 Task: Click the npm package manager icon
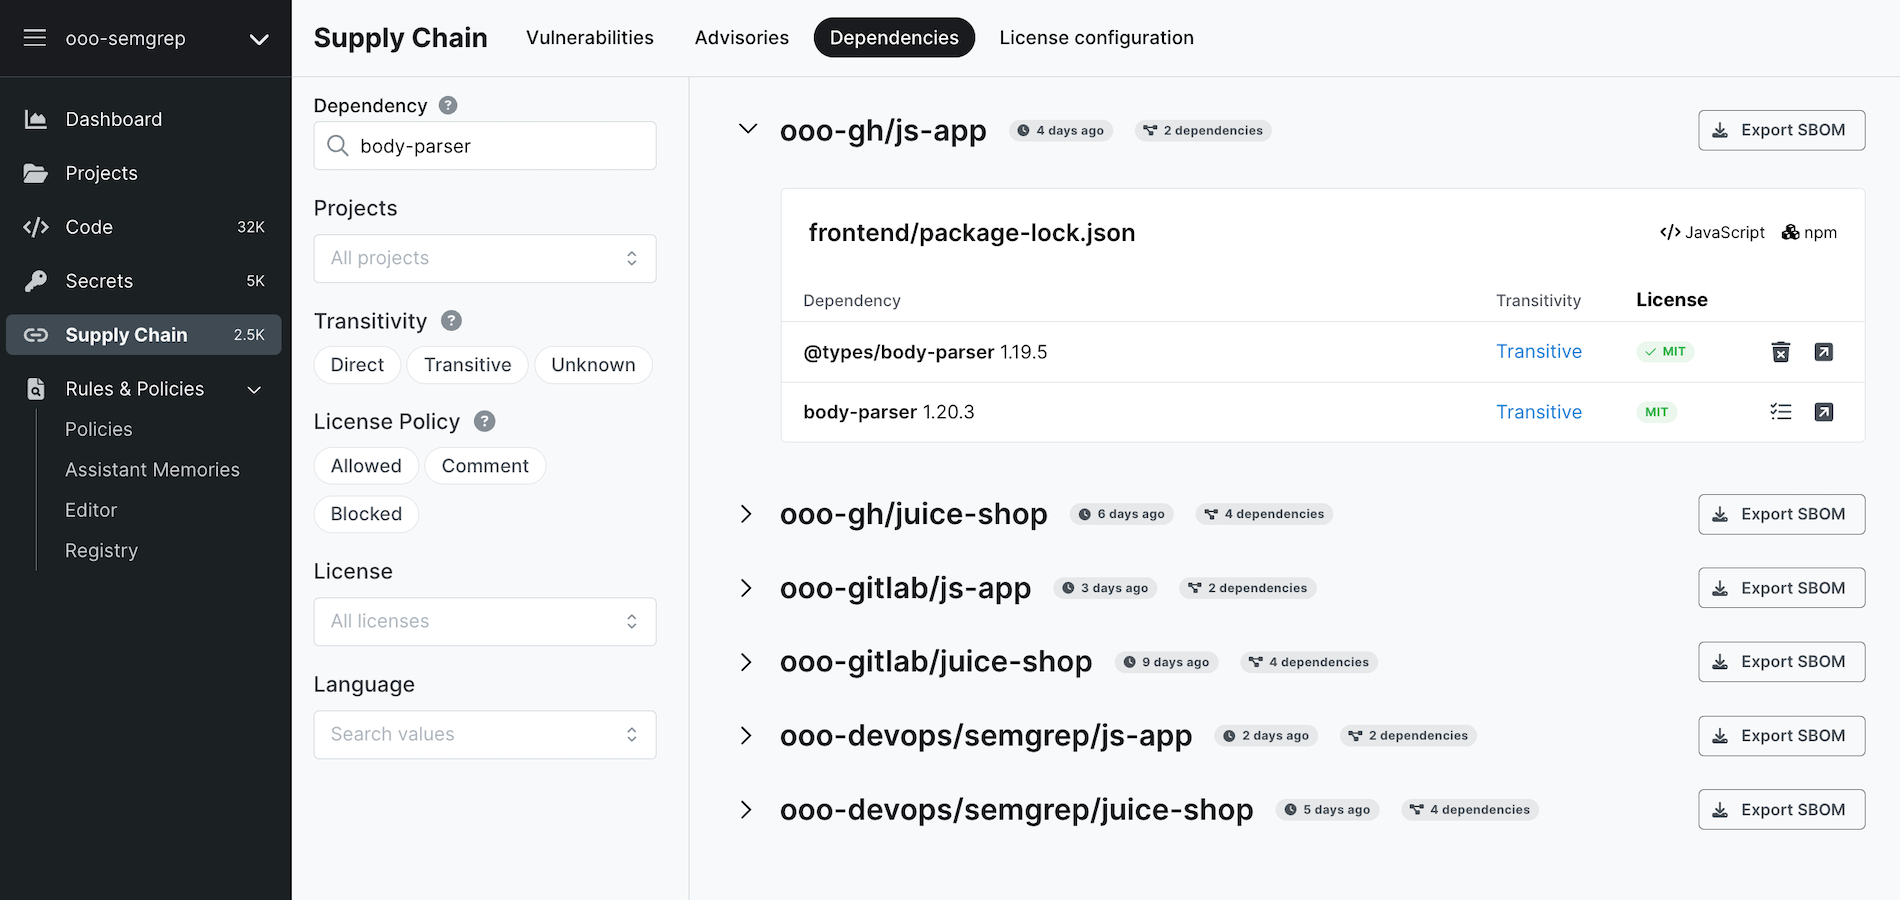pyautogui.click(x=1789, y=232)
